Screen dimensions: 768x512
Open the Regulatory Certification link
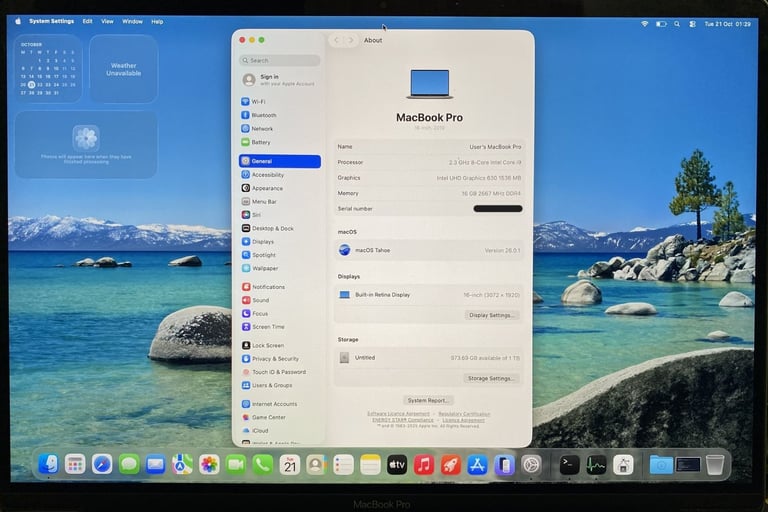[x=464, y=414]
